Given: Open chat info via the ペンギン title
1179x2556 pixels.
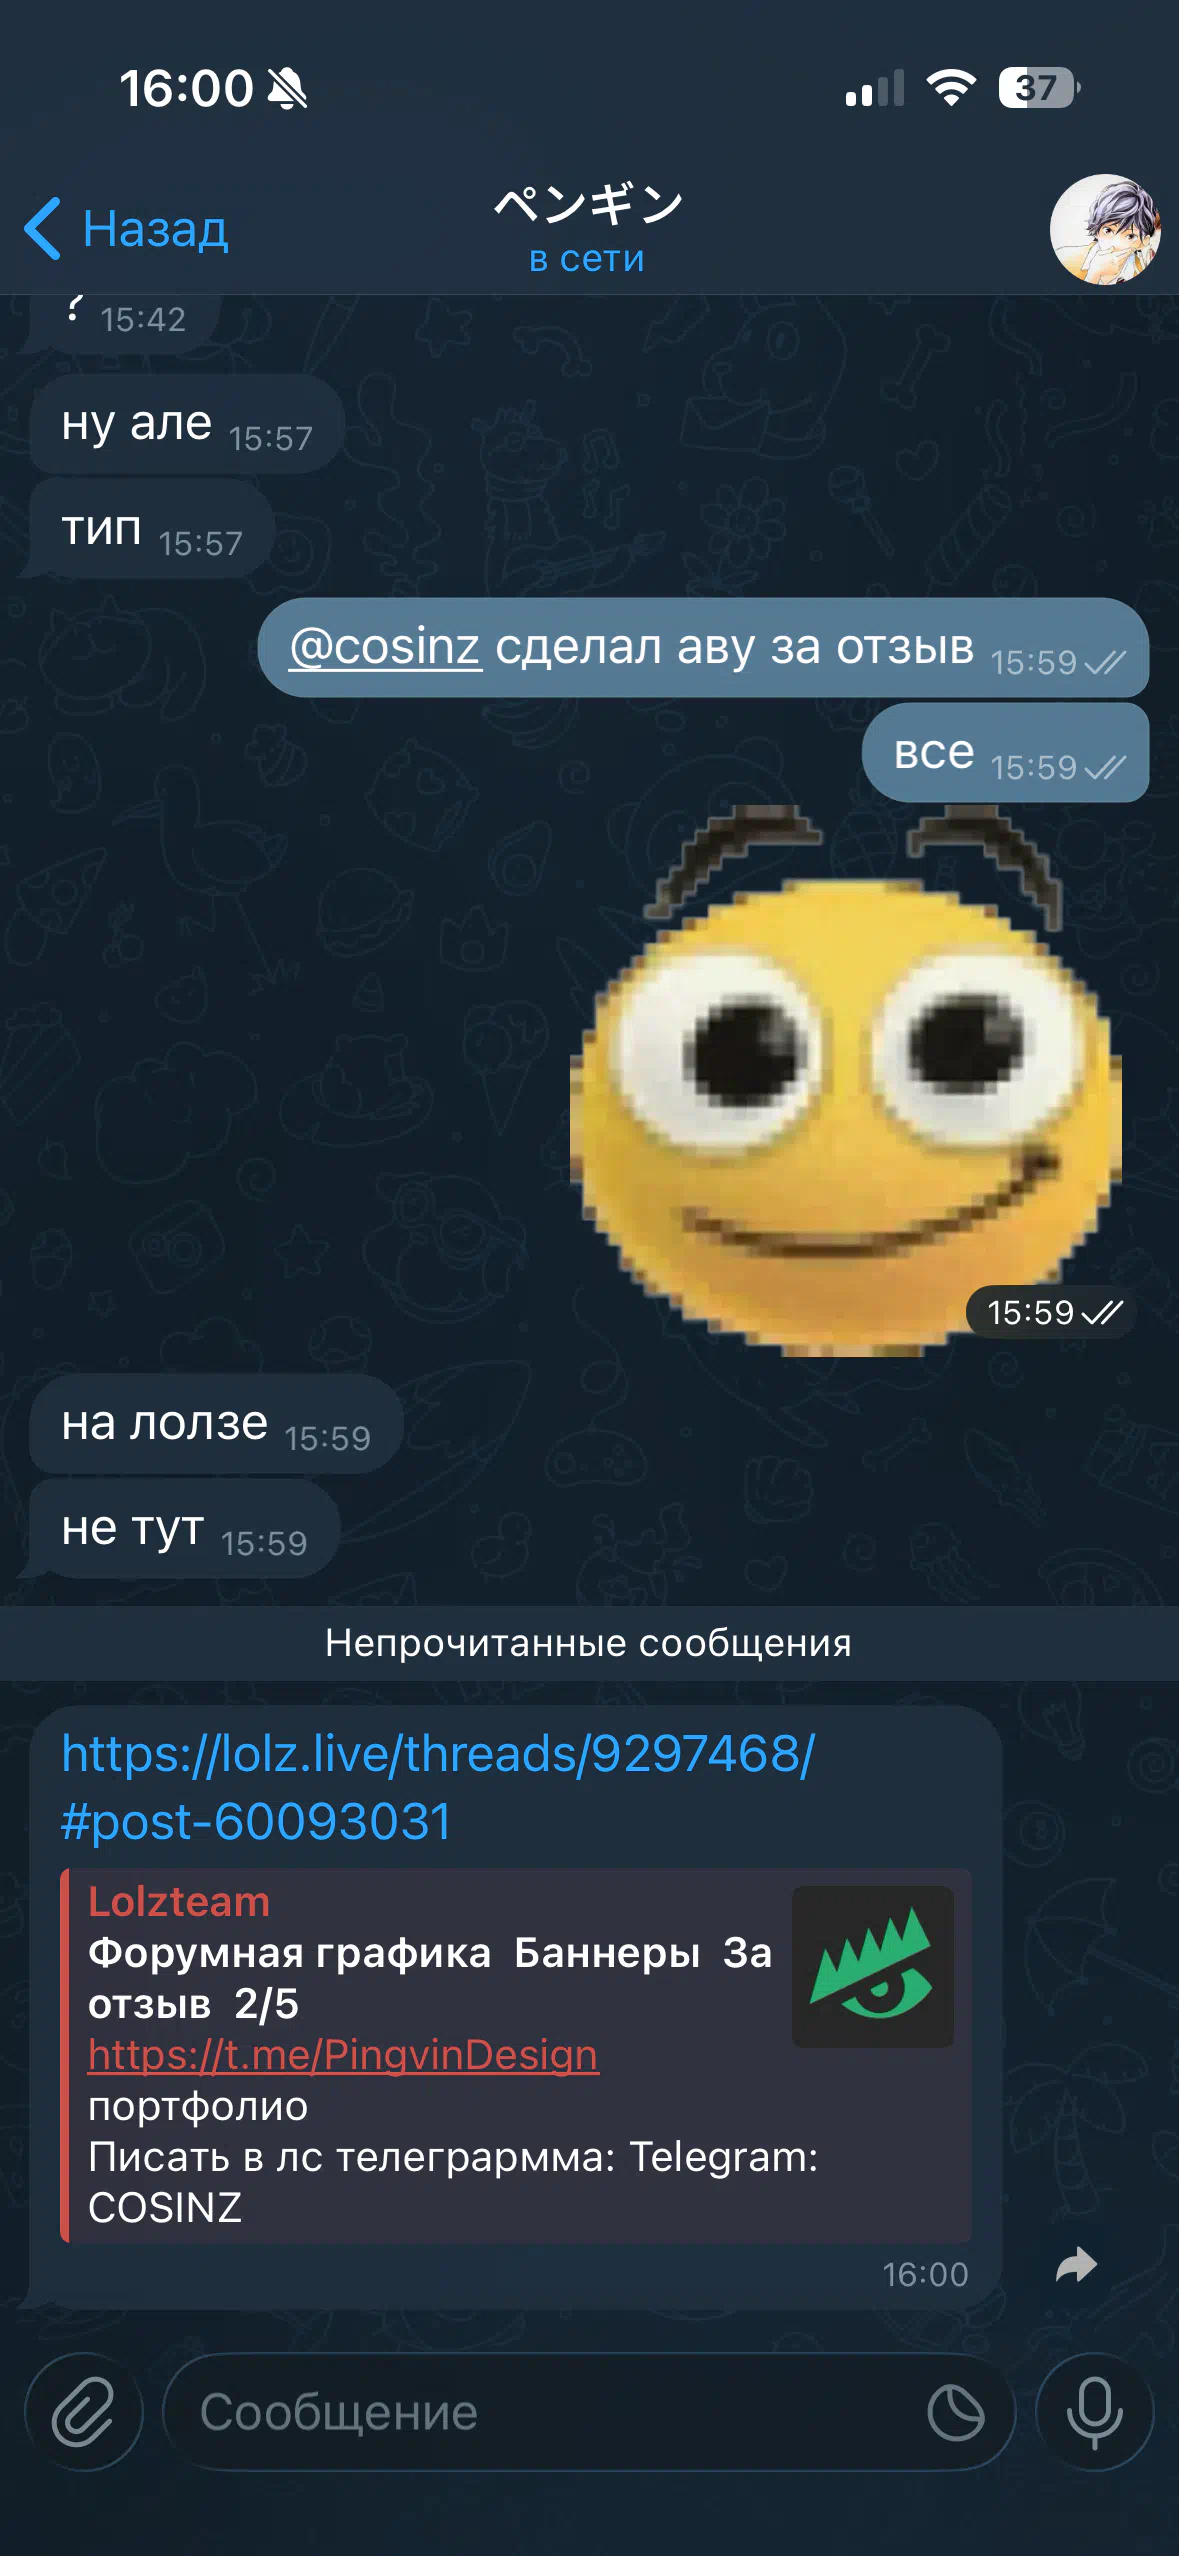Looking at the screenshot, I should [588, 205].
